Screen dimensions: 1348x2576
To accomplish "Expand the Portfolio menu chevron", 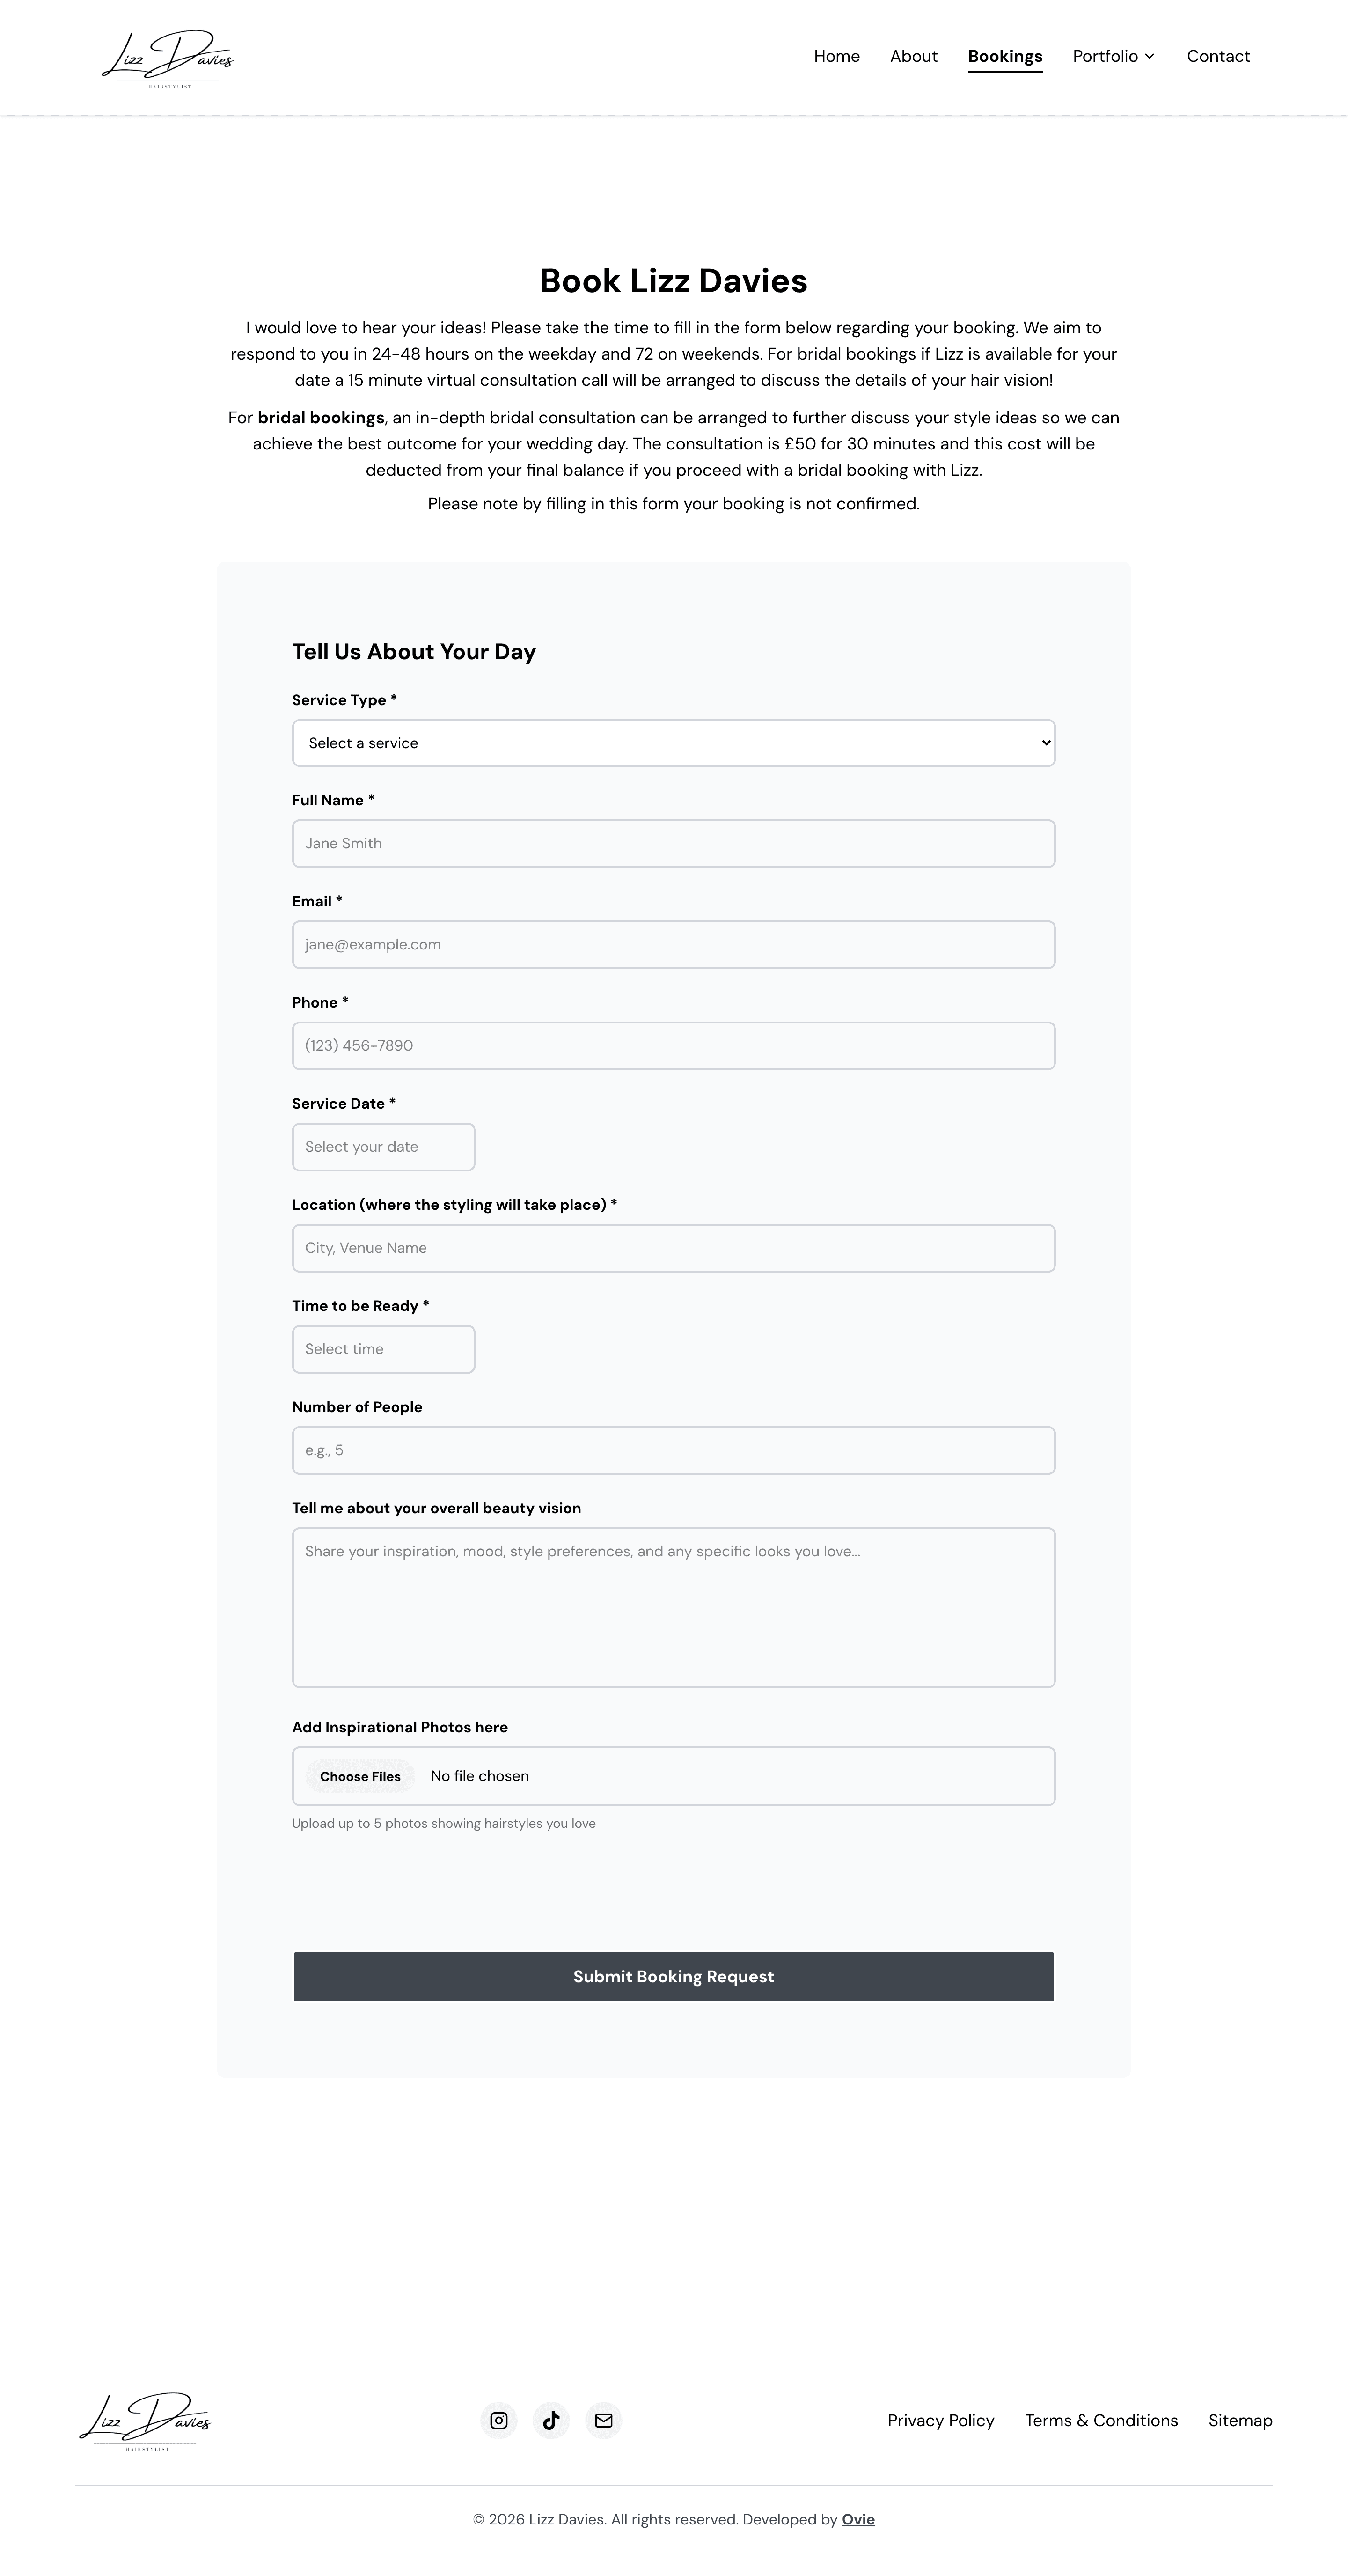I will (1149, 56).
